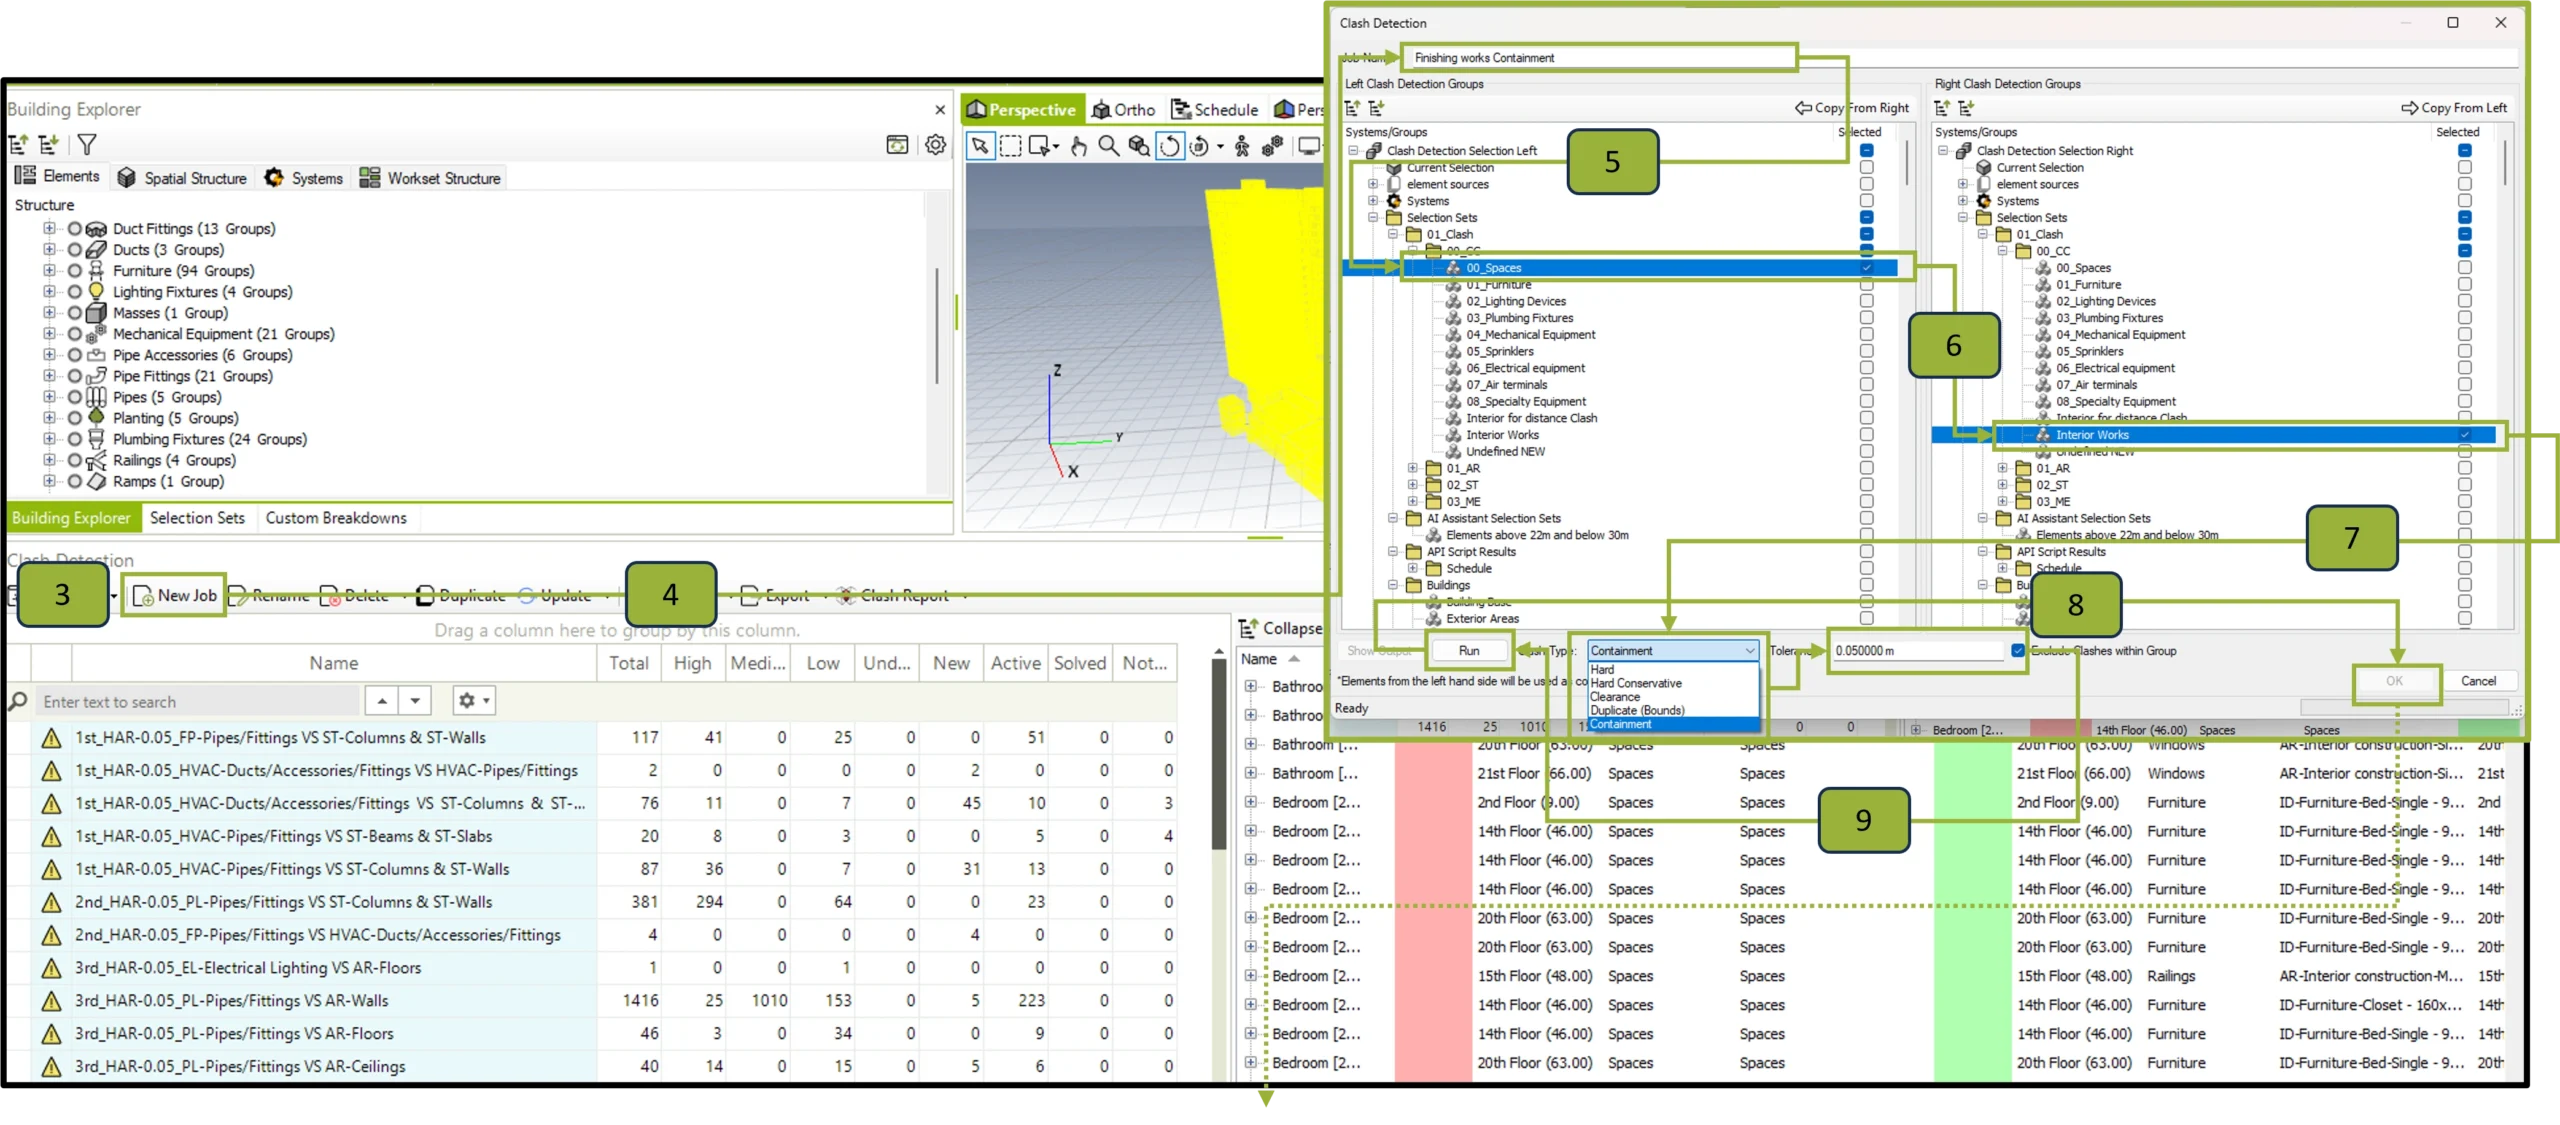Activate the pan hand tool
This screenshot has height=1125, width=2560.
(x=1078, y=147)
